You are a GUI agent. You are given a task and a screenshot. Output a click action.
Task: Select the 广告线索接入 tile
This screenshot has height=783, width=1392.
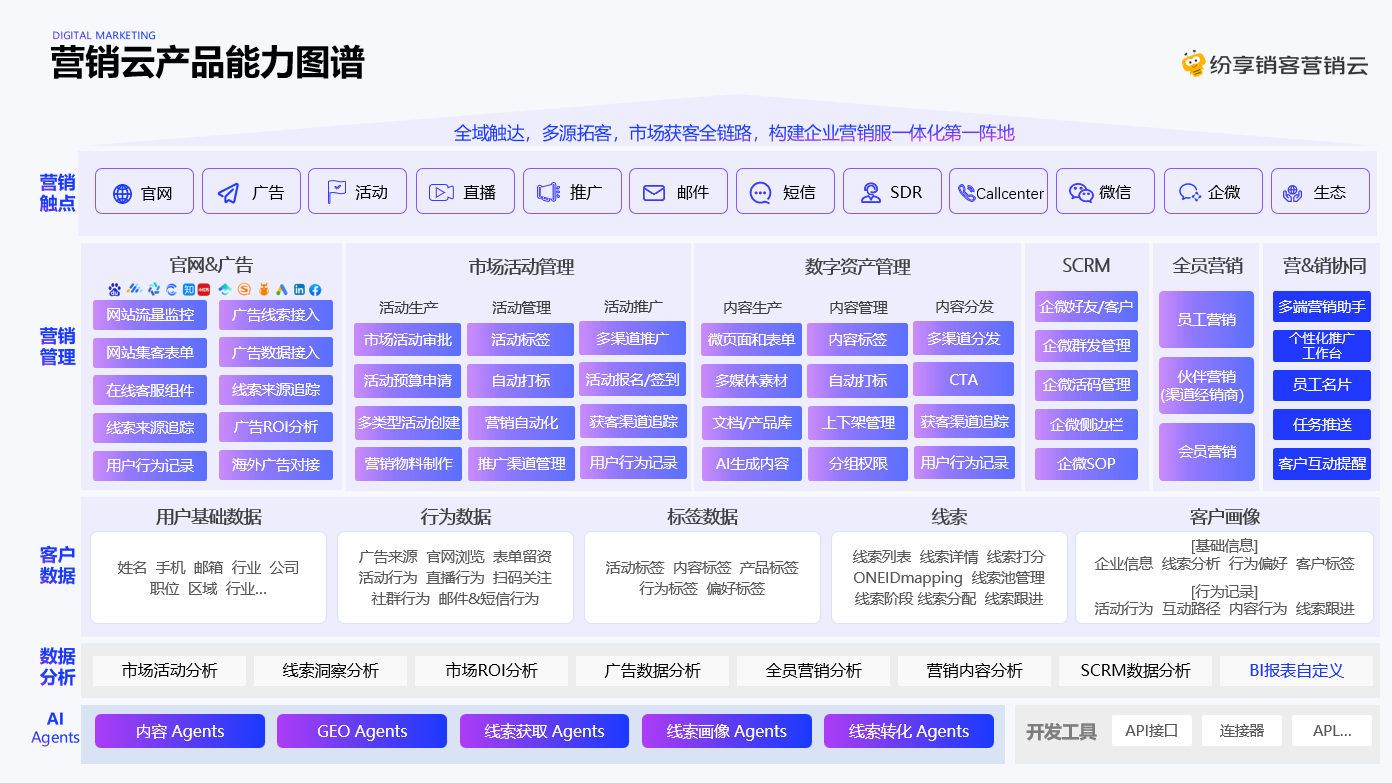point(276,315)
